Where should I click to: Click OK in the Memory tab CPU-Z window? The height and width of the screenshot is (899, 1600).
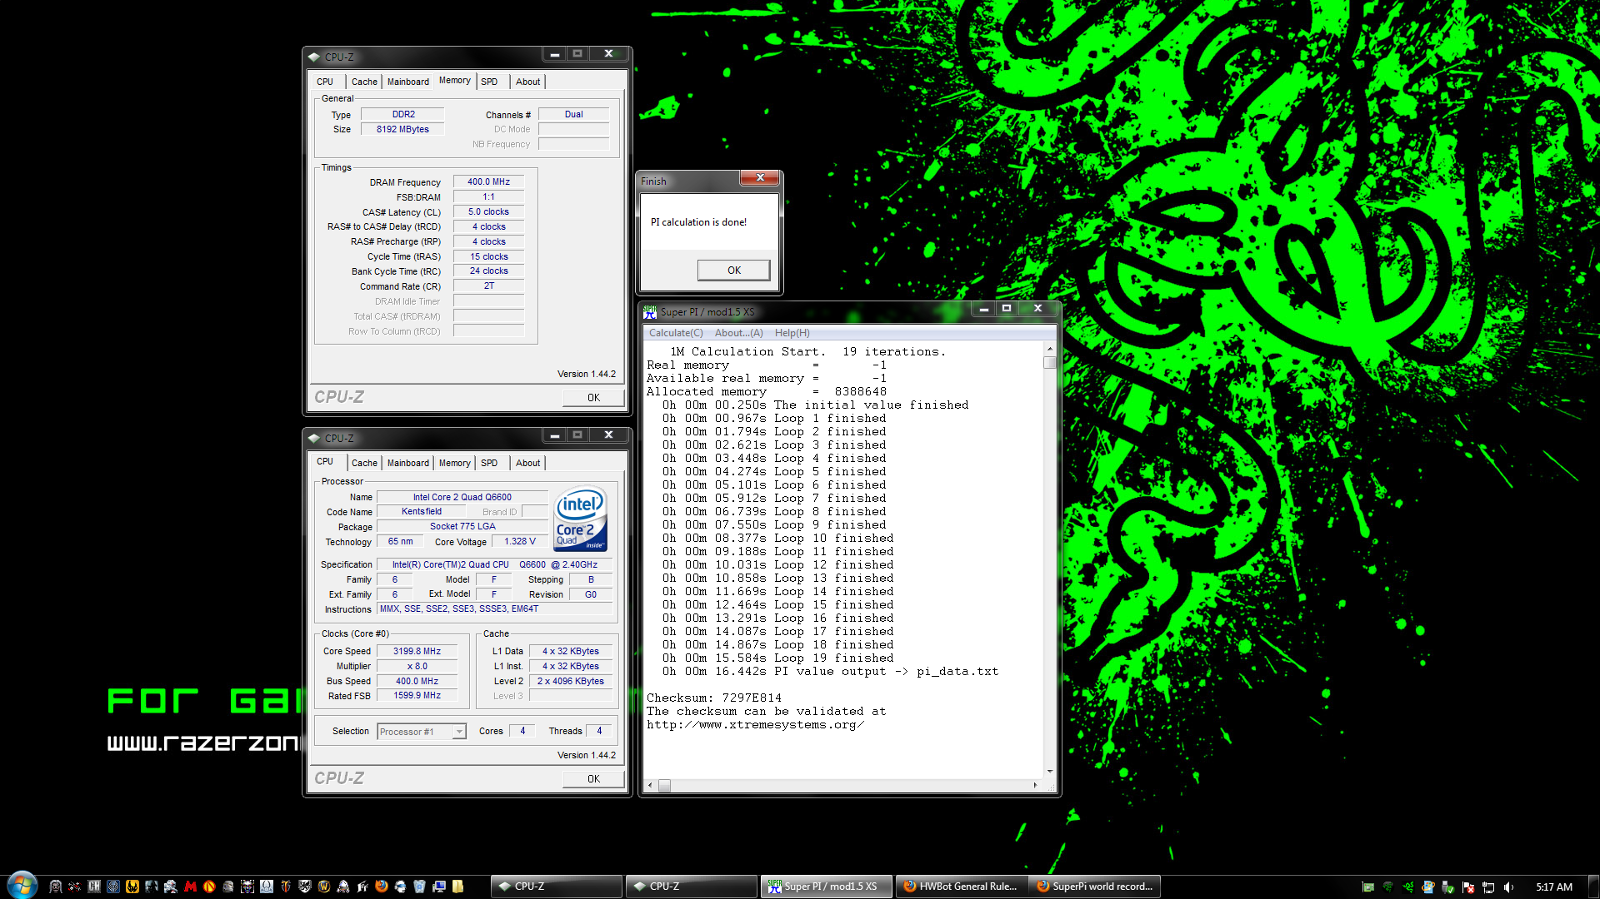593,397
